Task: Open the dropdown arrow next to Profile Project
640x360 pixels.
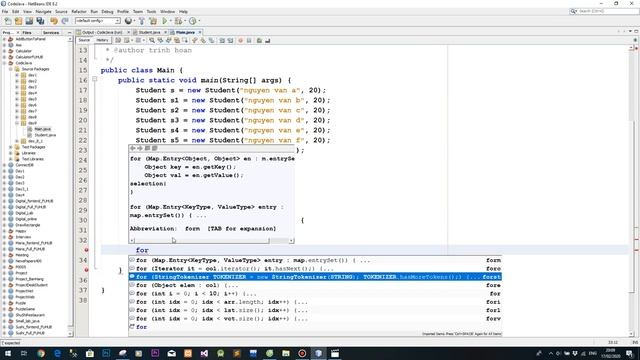Action: pyautogui.click(x=199, y=21)
